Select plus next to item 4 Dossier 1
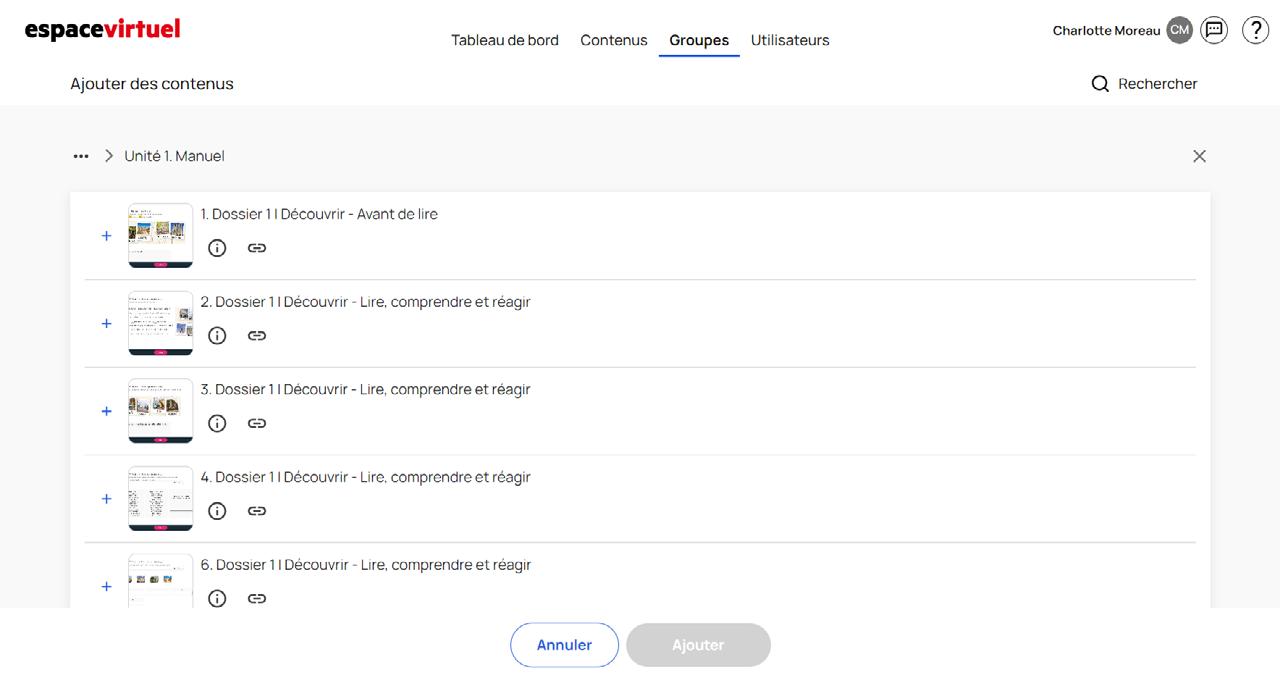The image size is (1280, 678). tap(107, 499)
